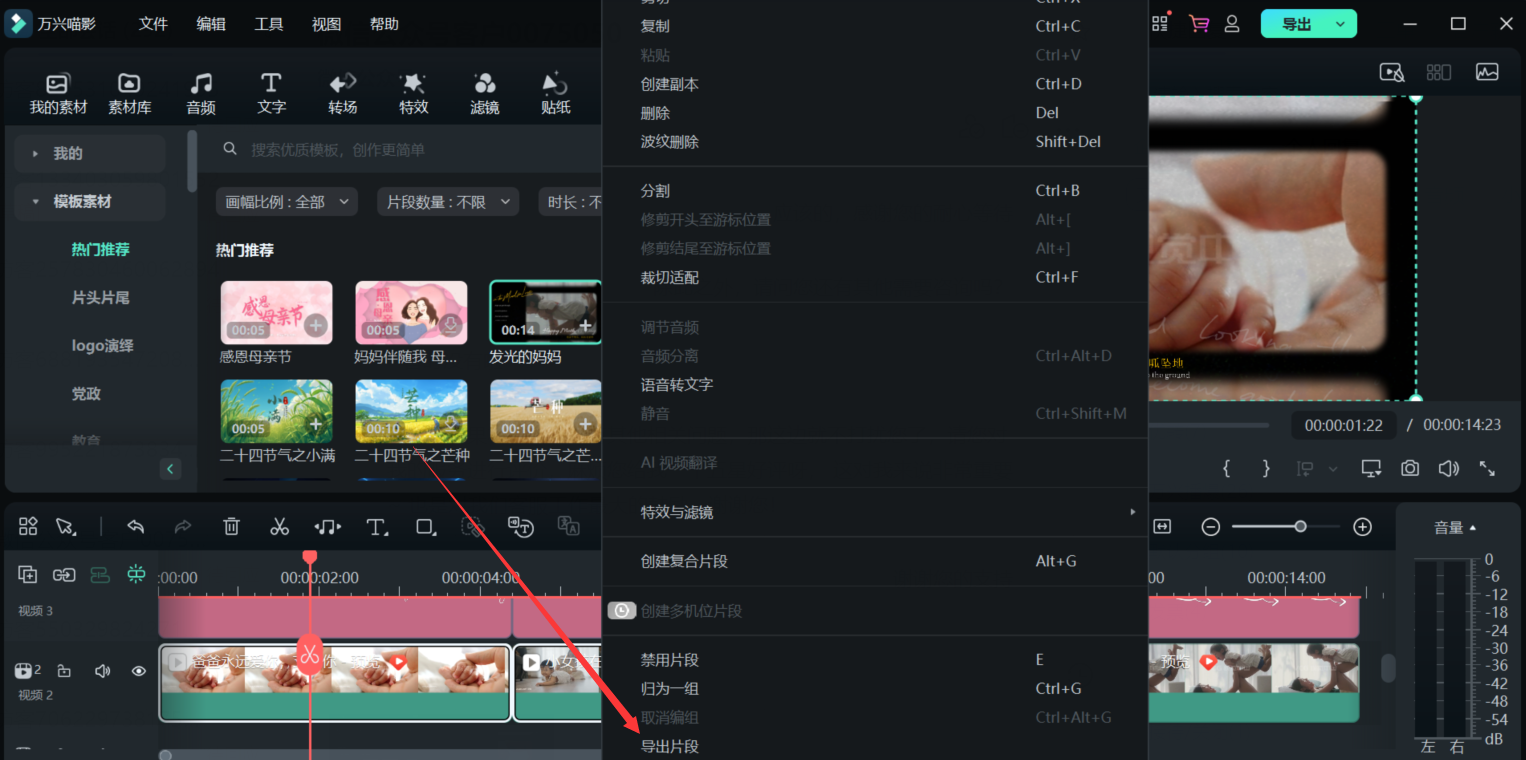
Task: Enter fullscreen preview with the expand arrows
Action: (x=1487, y=468)
